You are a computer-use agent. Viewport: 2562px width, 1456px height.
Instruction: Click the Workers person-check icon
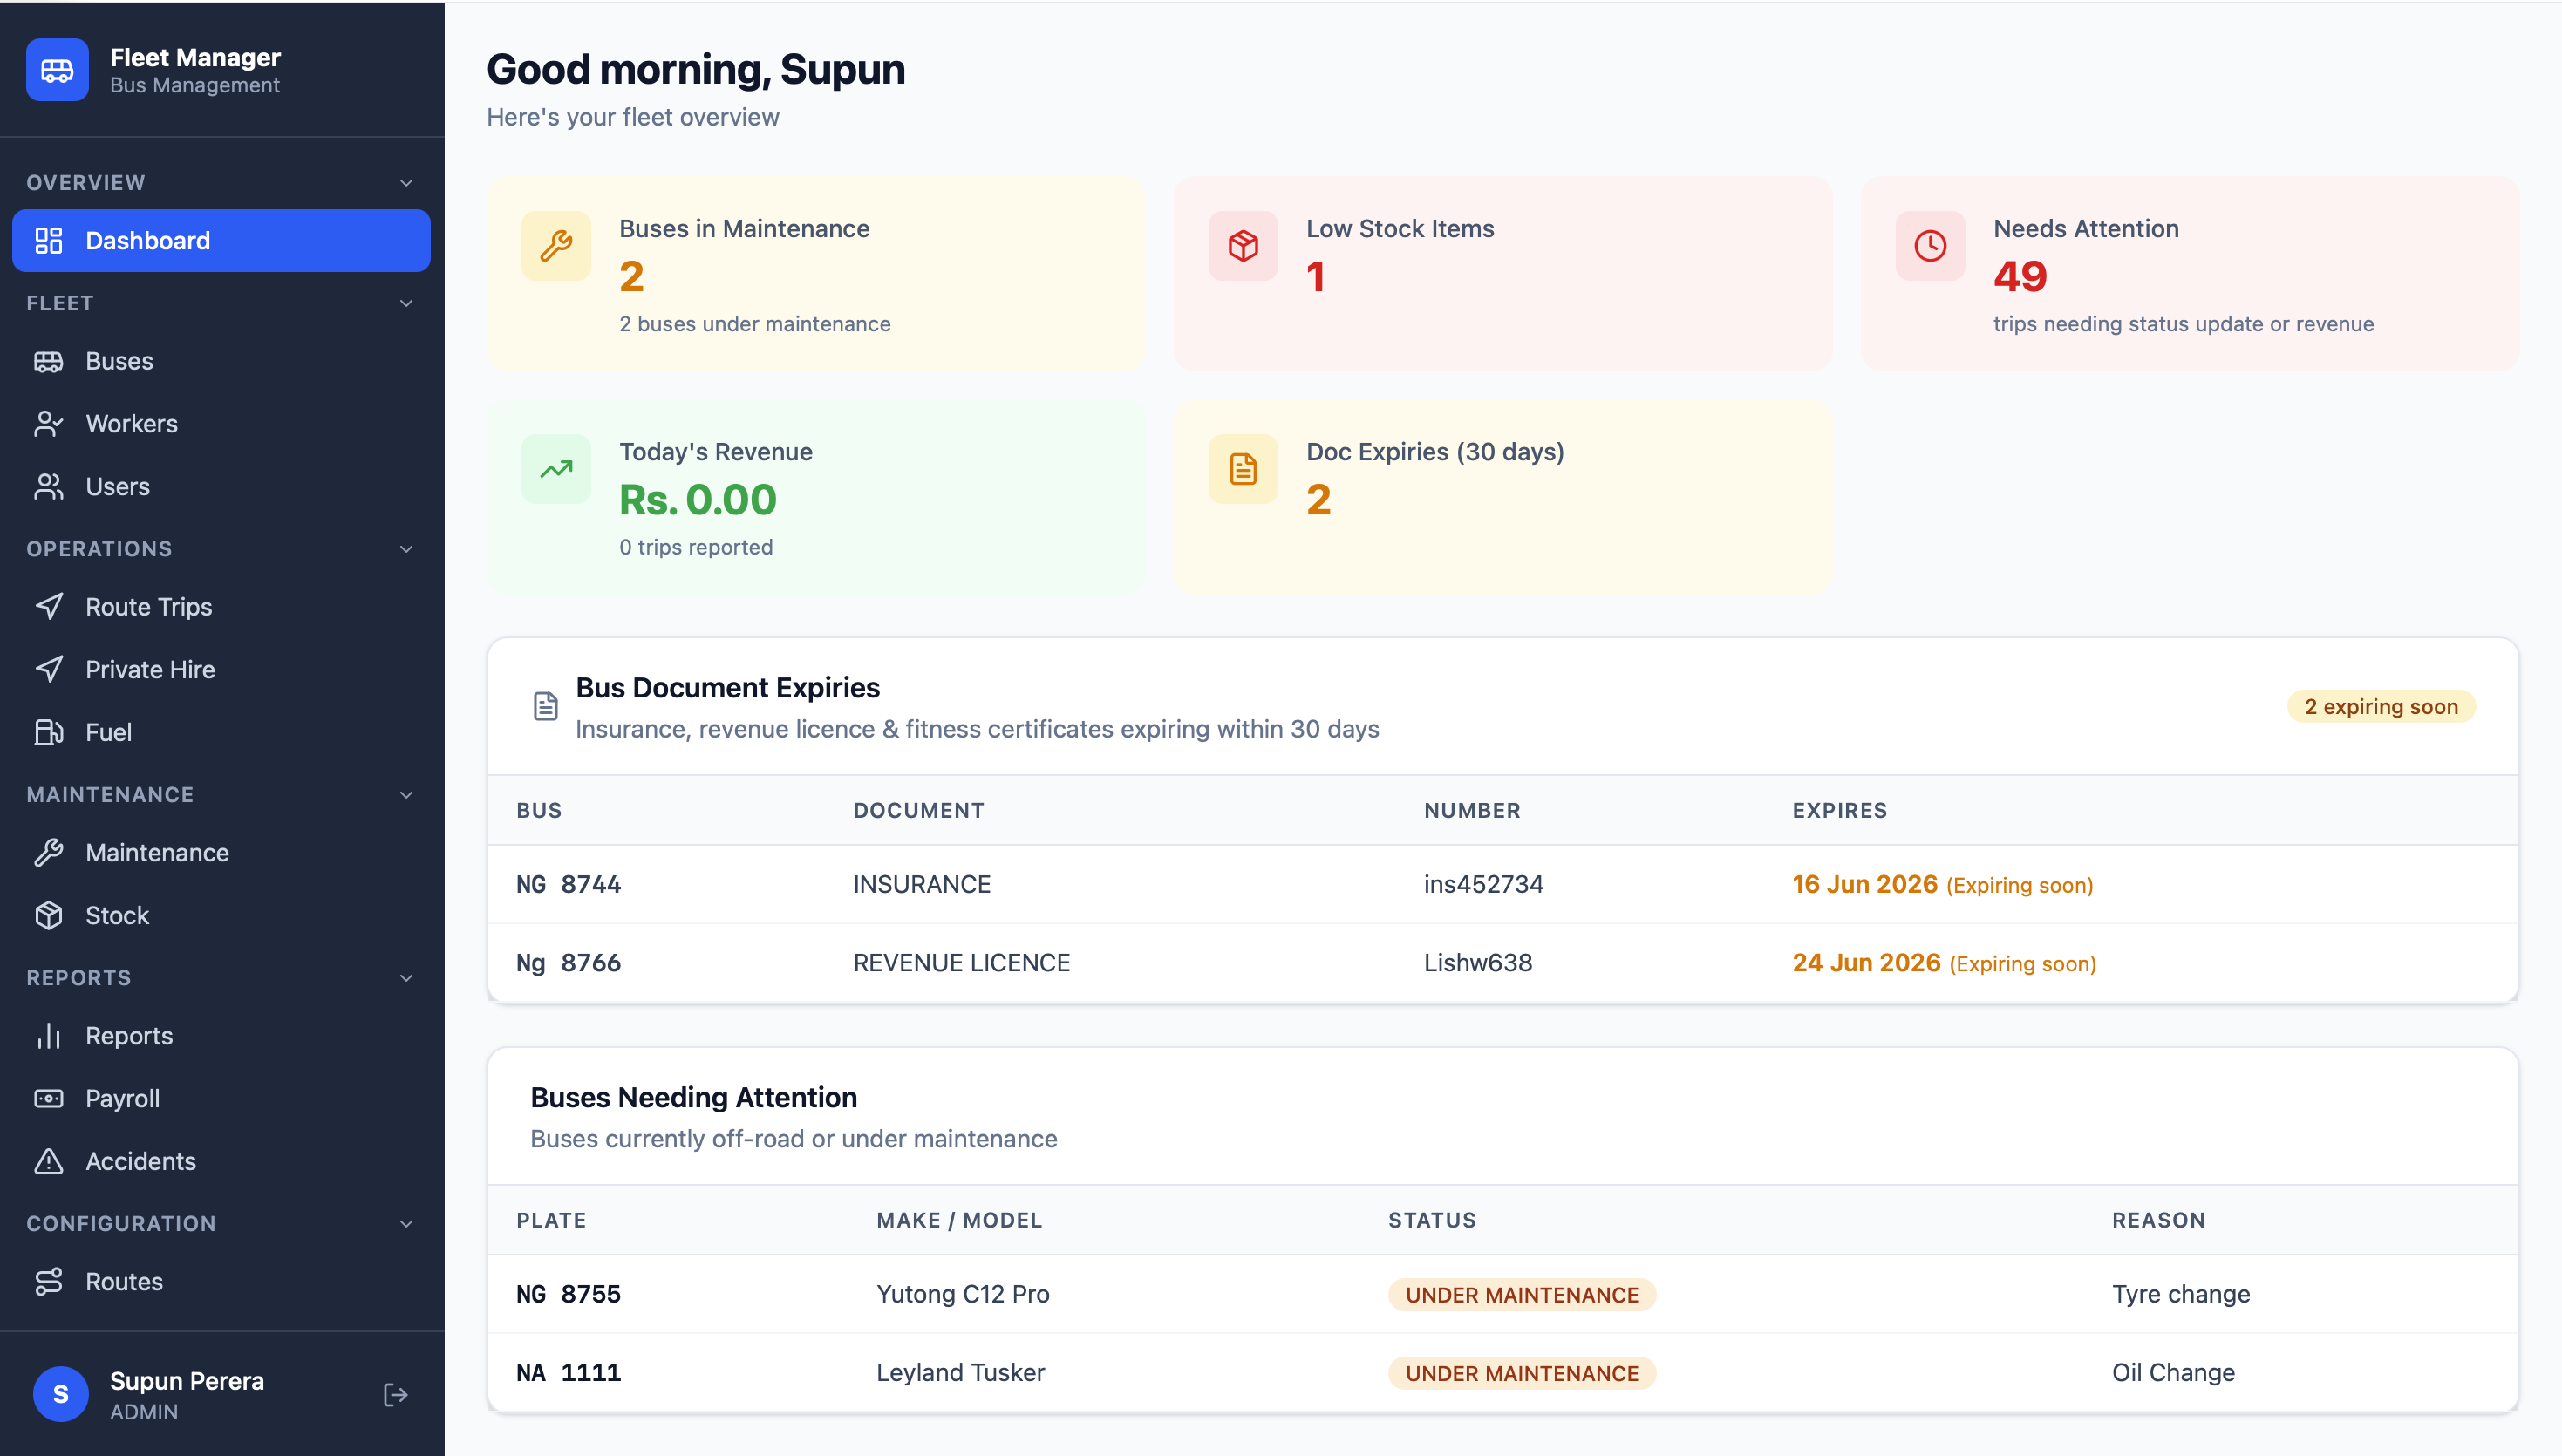click(x=48, y=424)
